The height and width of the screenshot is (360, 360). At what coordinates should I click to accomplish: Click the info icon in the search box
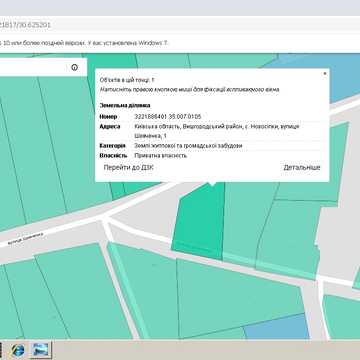click(74, 67)
